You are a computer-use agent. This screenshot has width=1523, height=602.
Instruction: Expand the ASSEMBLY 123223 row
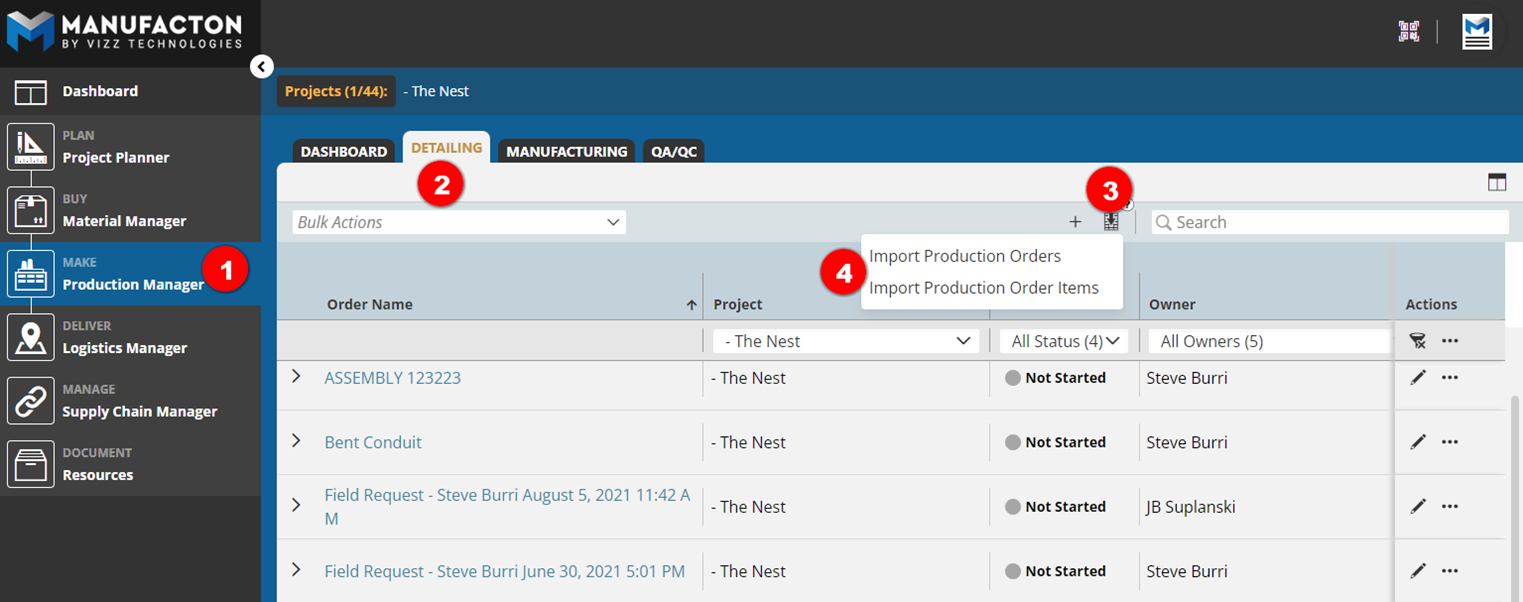coord(296,377)
